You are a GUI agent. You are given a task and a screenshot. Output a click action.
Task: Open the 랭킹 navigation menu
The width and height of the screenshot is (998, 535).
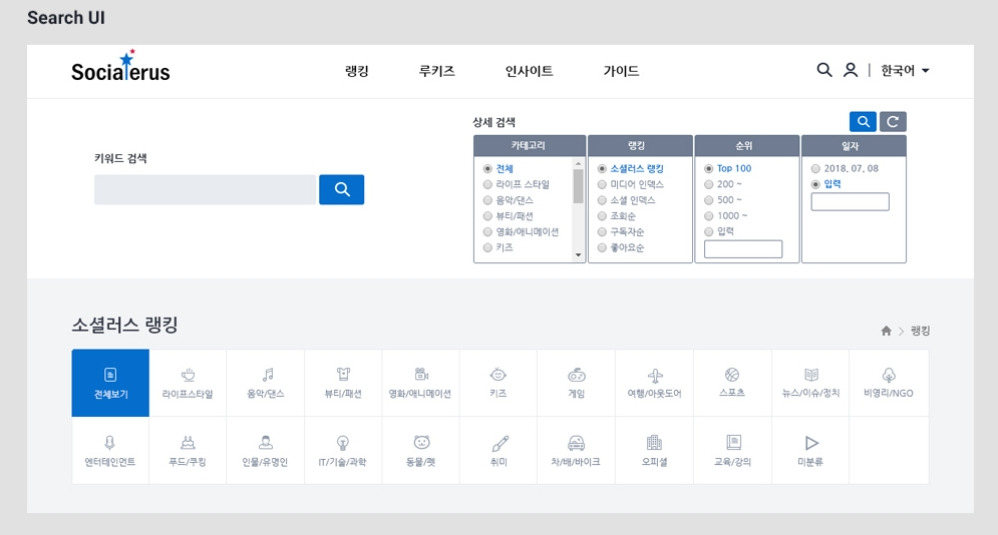point(356,71)
